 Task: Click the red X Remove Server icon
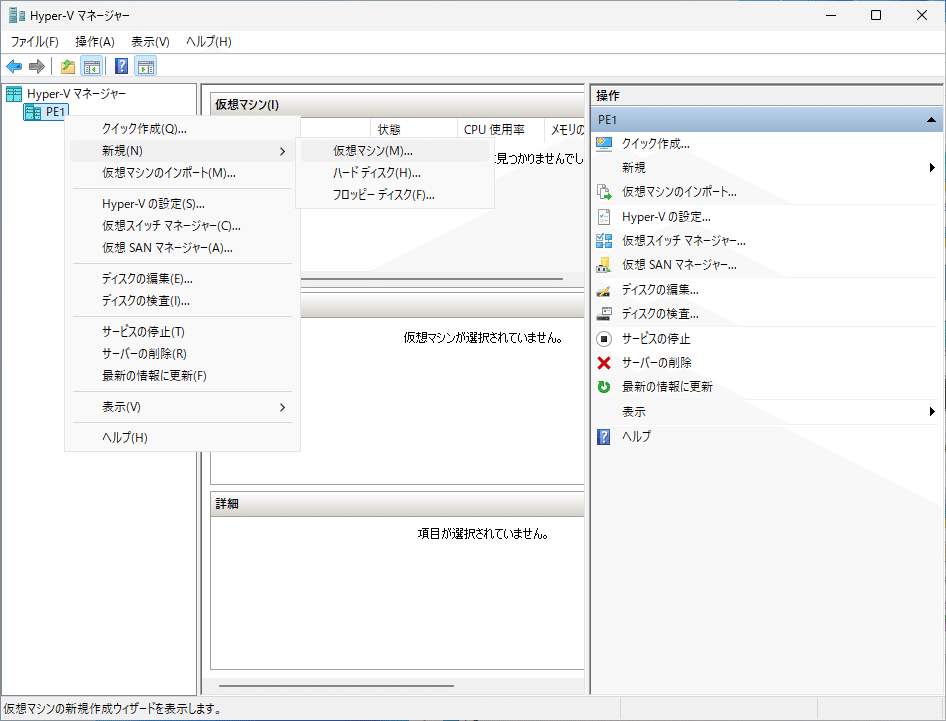pos(604,363)
